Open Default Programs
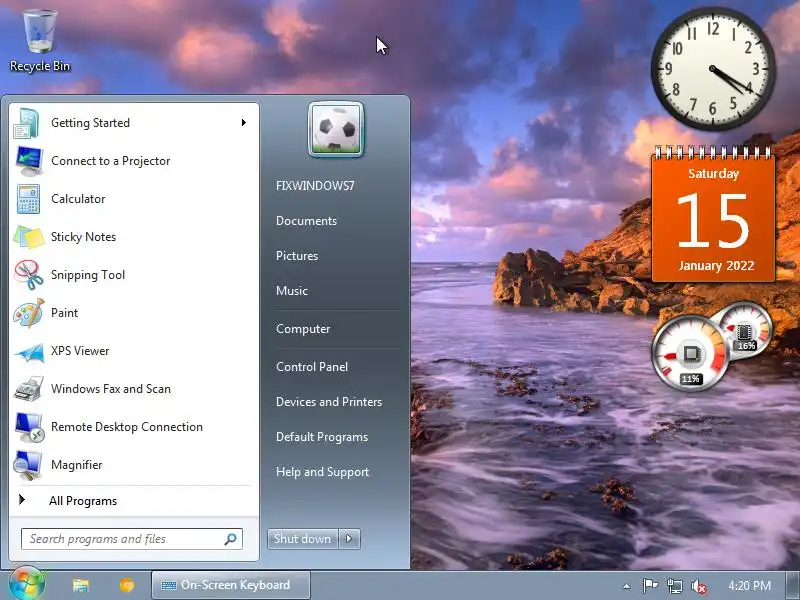Screen dimensions: 800x600 click(322, 437)
